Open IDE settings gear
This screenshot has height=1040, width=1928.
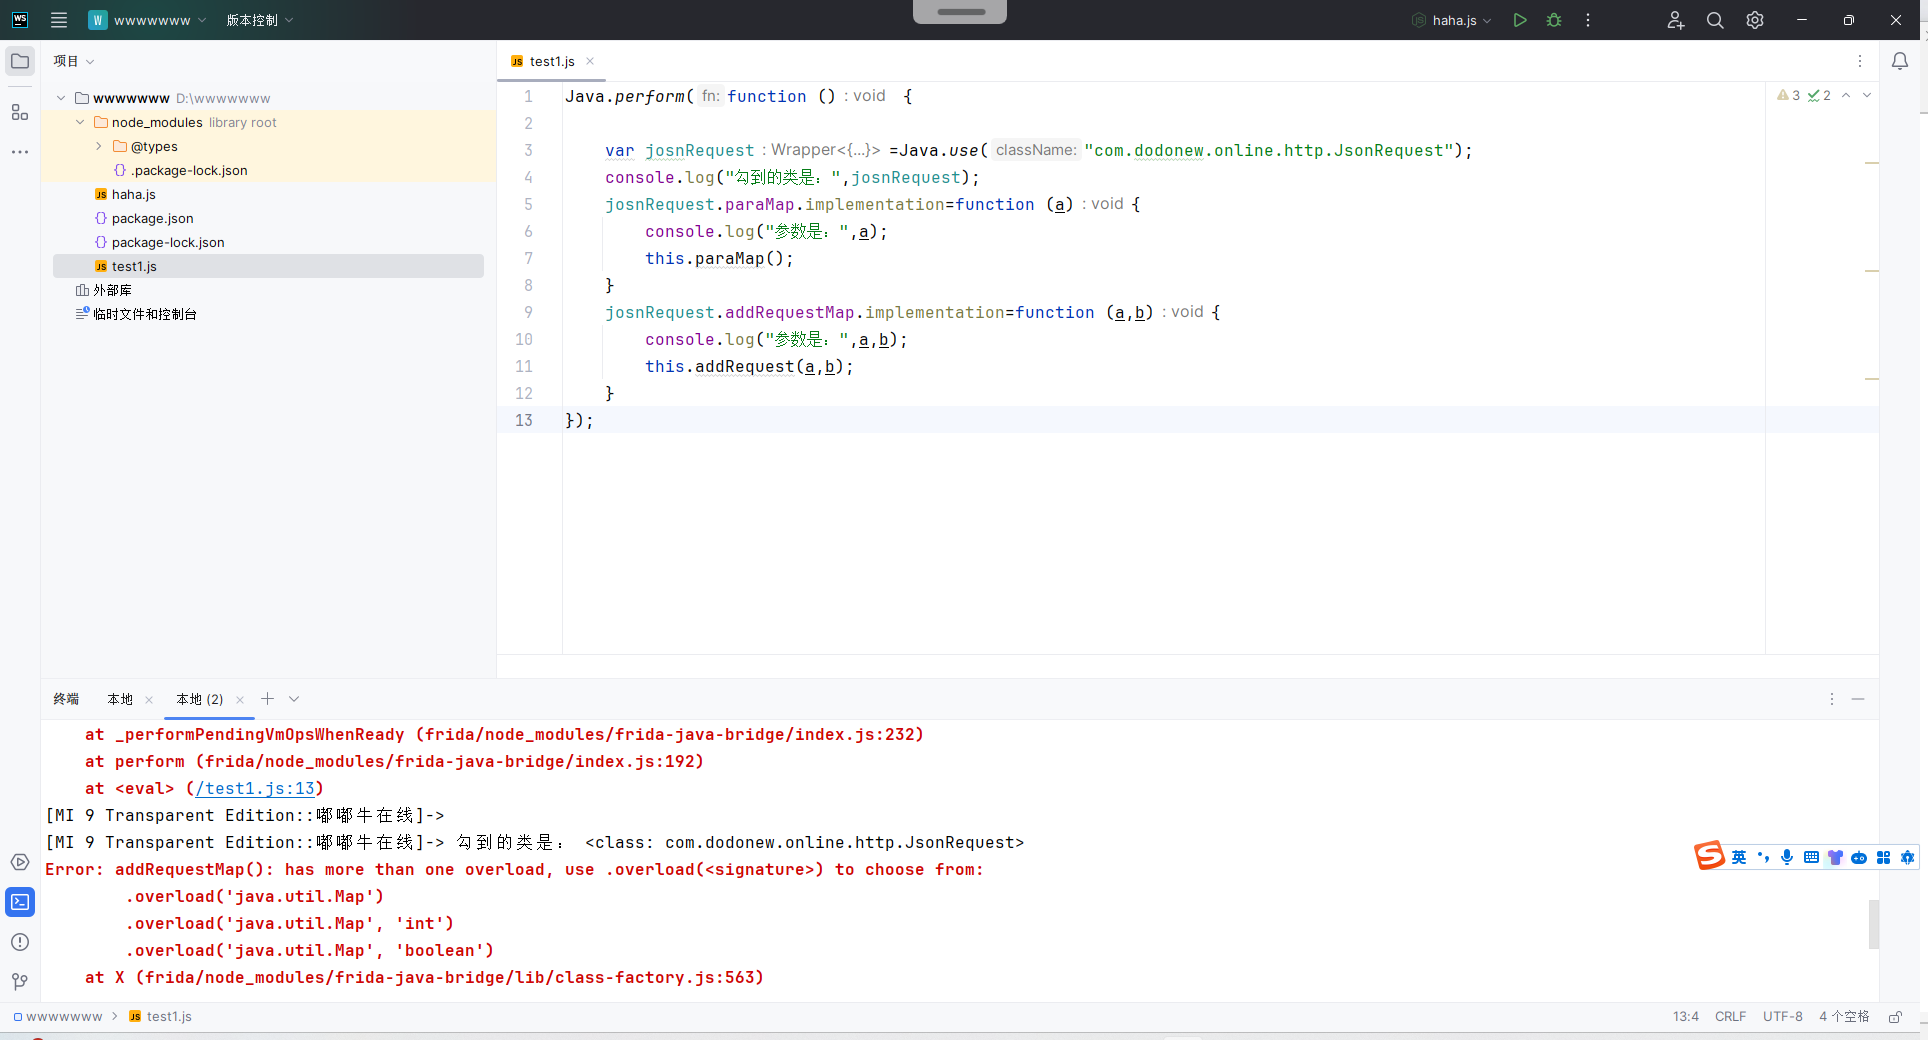tap(1755, 20)
